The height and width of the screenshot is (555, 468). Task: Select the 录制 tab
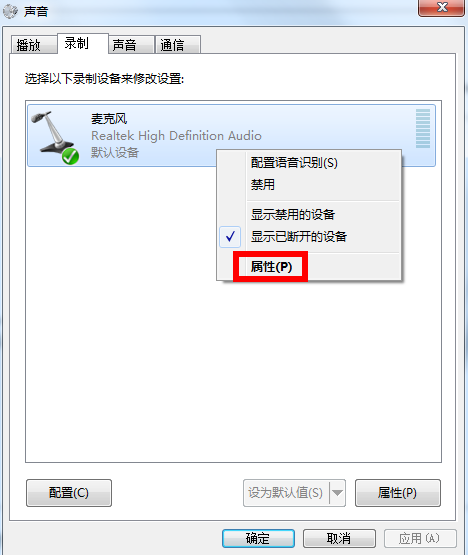[82, 44]
